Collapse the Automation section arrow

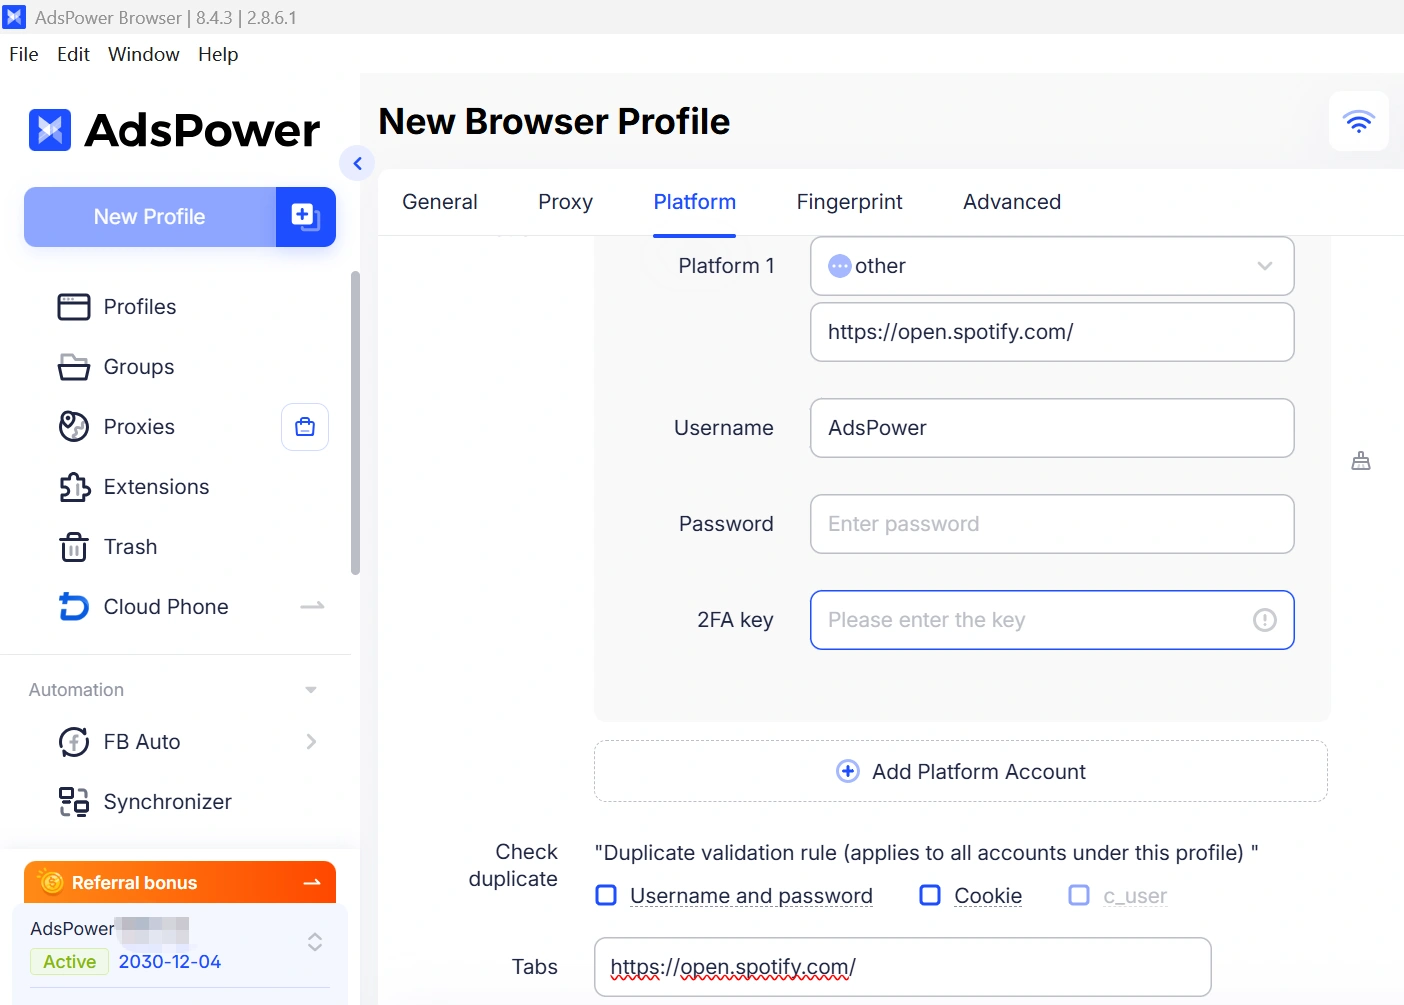click(311, 690)
